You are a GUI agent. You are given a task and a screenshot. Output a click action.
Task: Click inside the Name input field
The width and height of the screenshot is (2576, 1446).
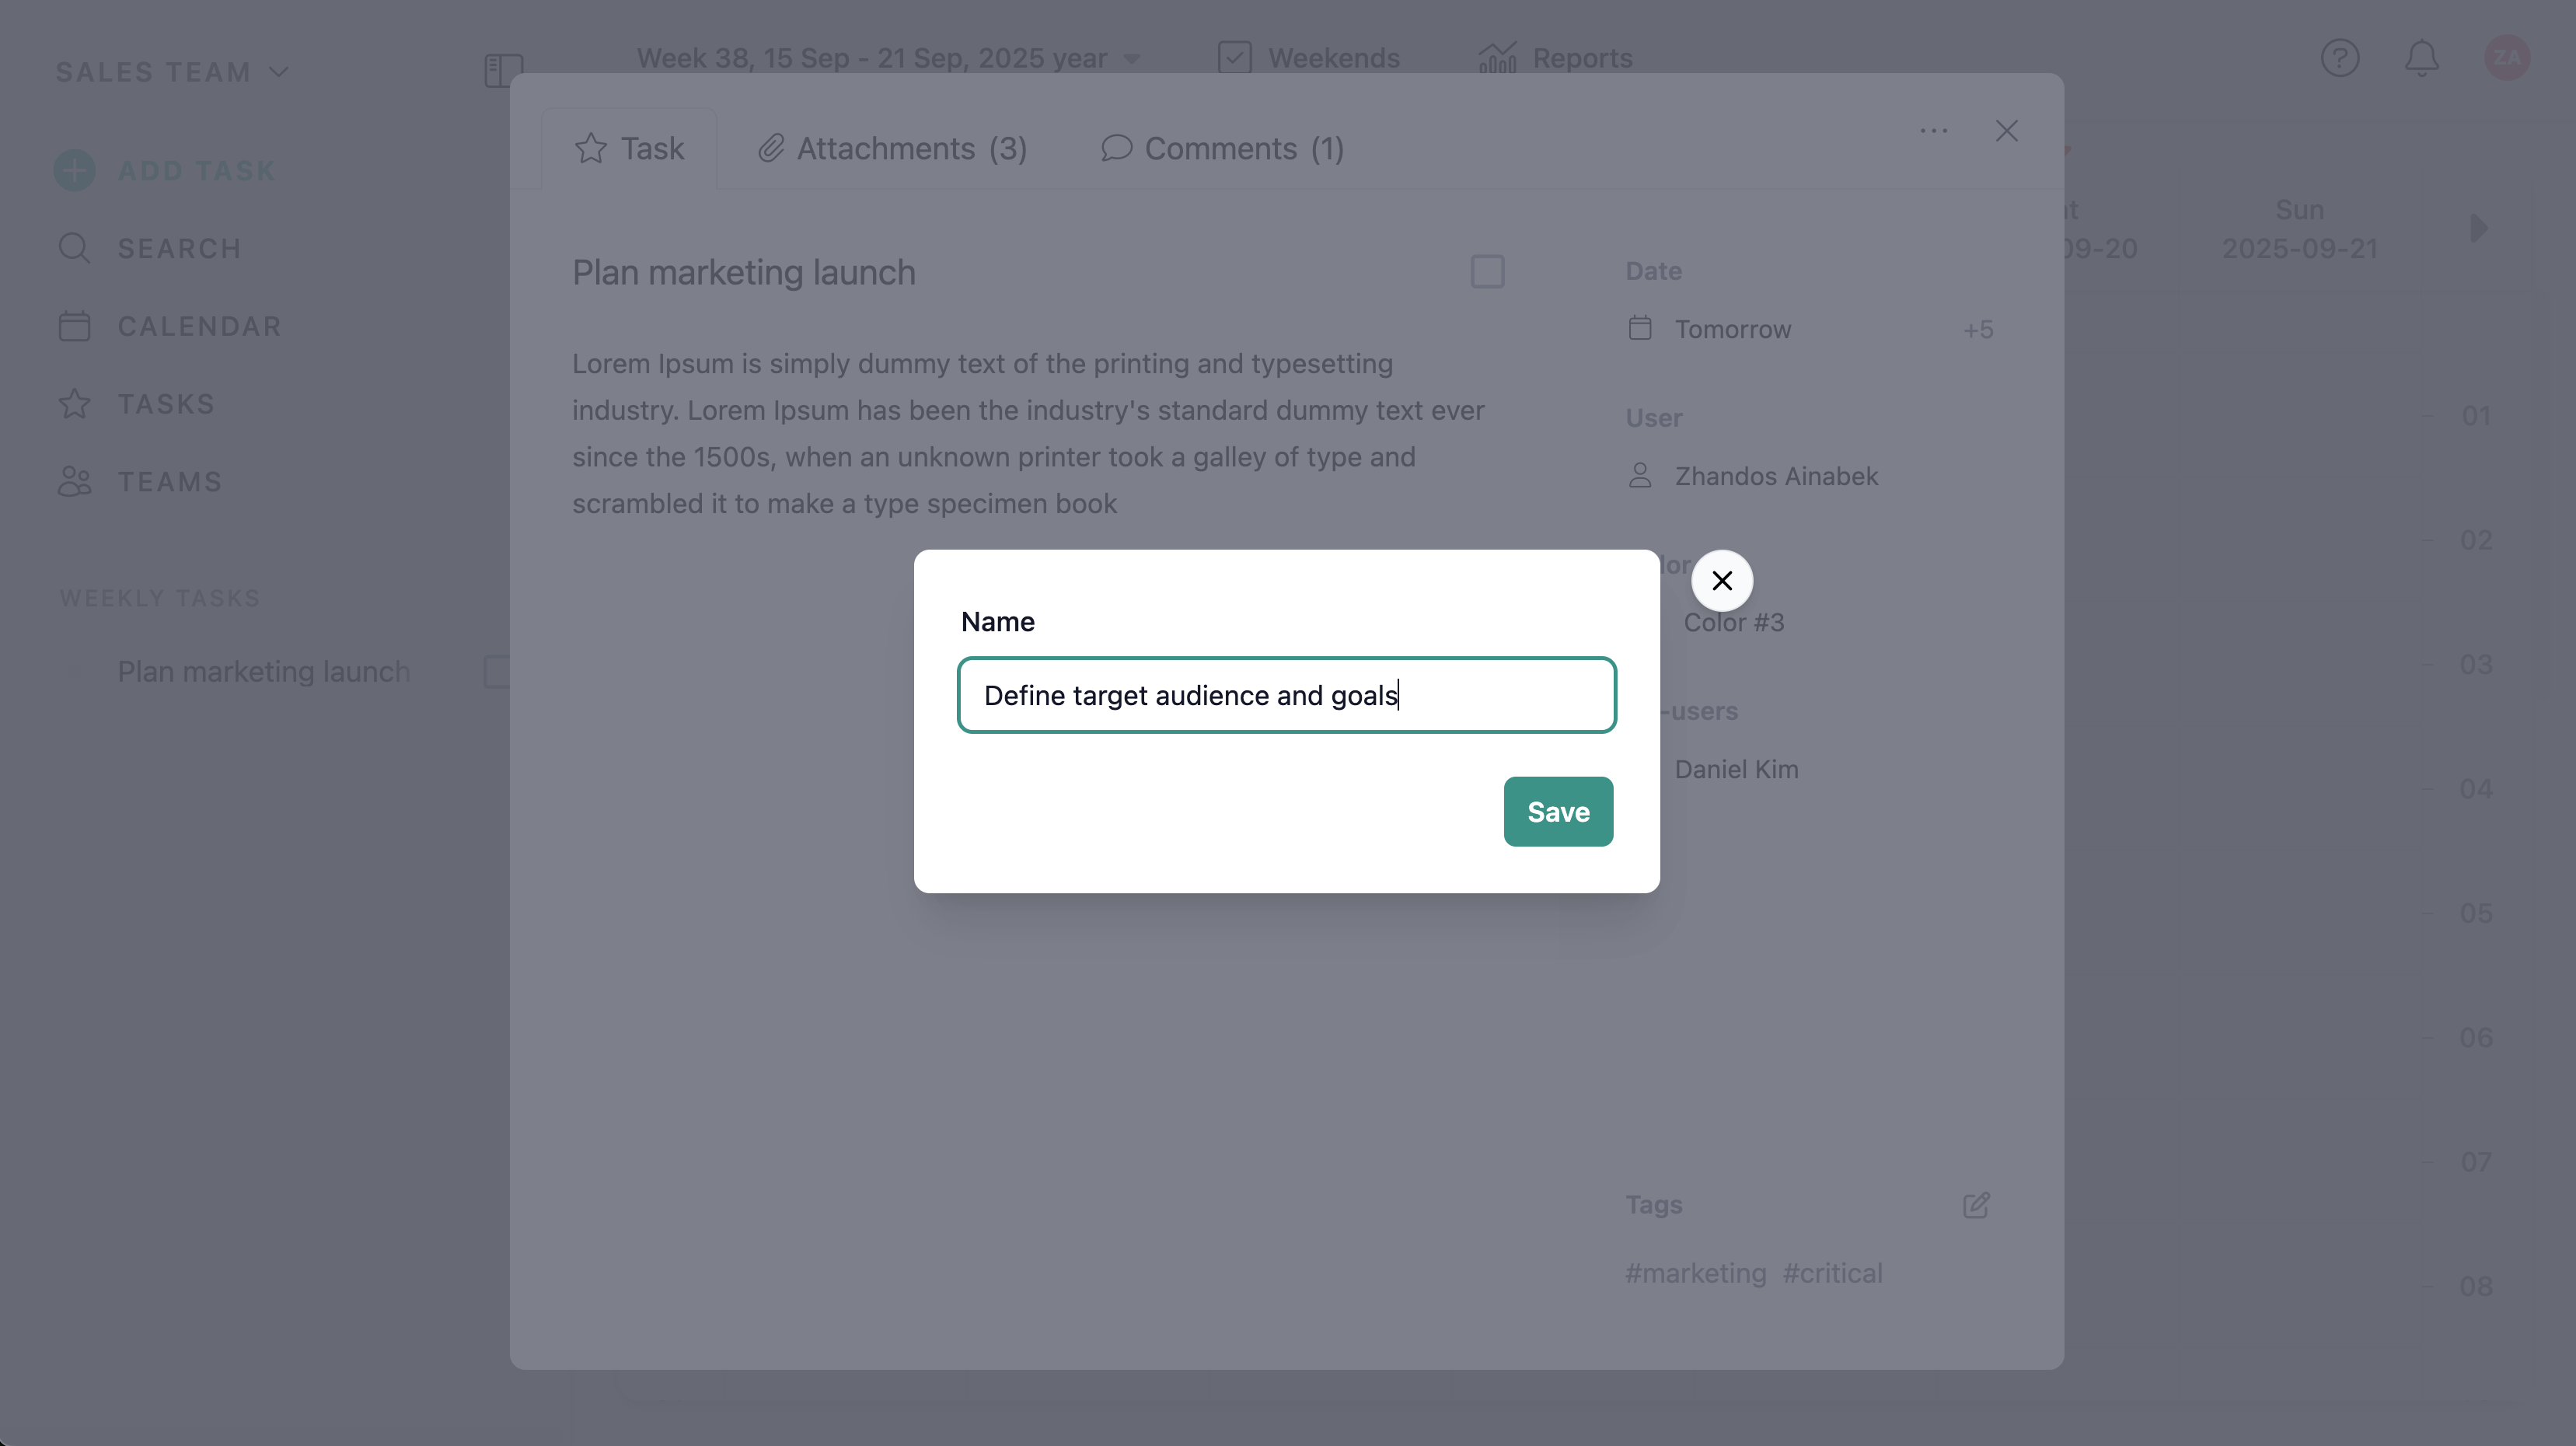click(x=1286, y=695)
